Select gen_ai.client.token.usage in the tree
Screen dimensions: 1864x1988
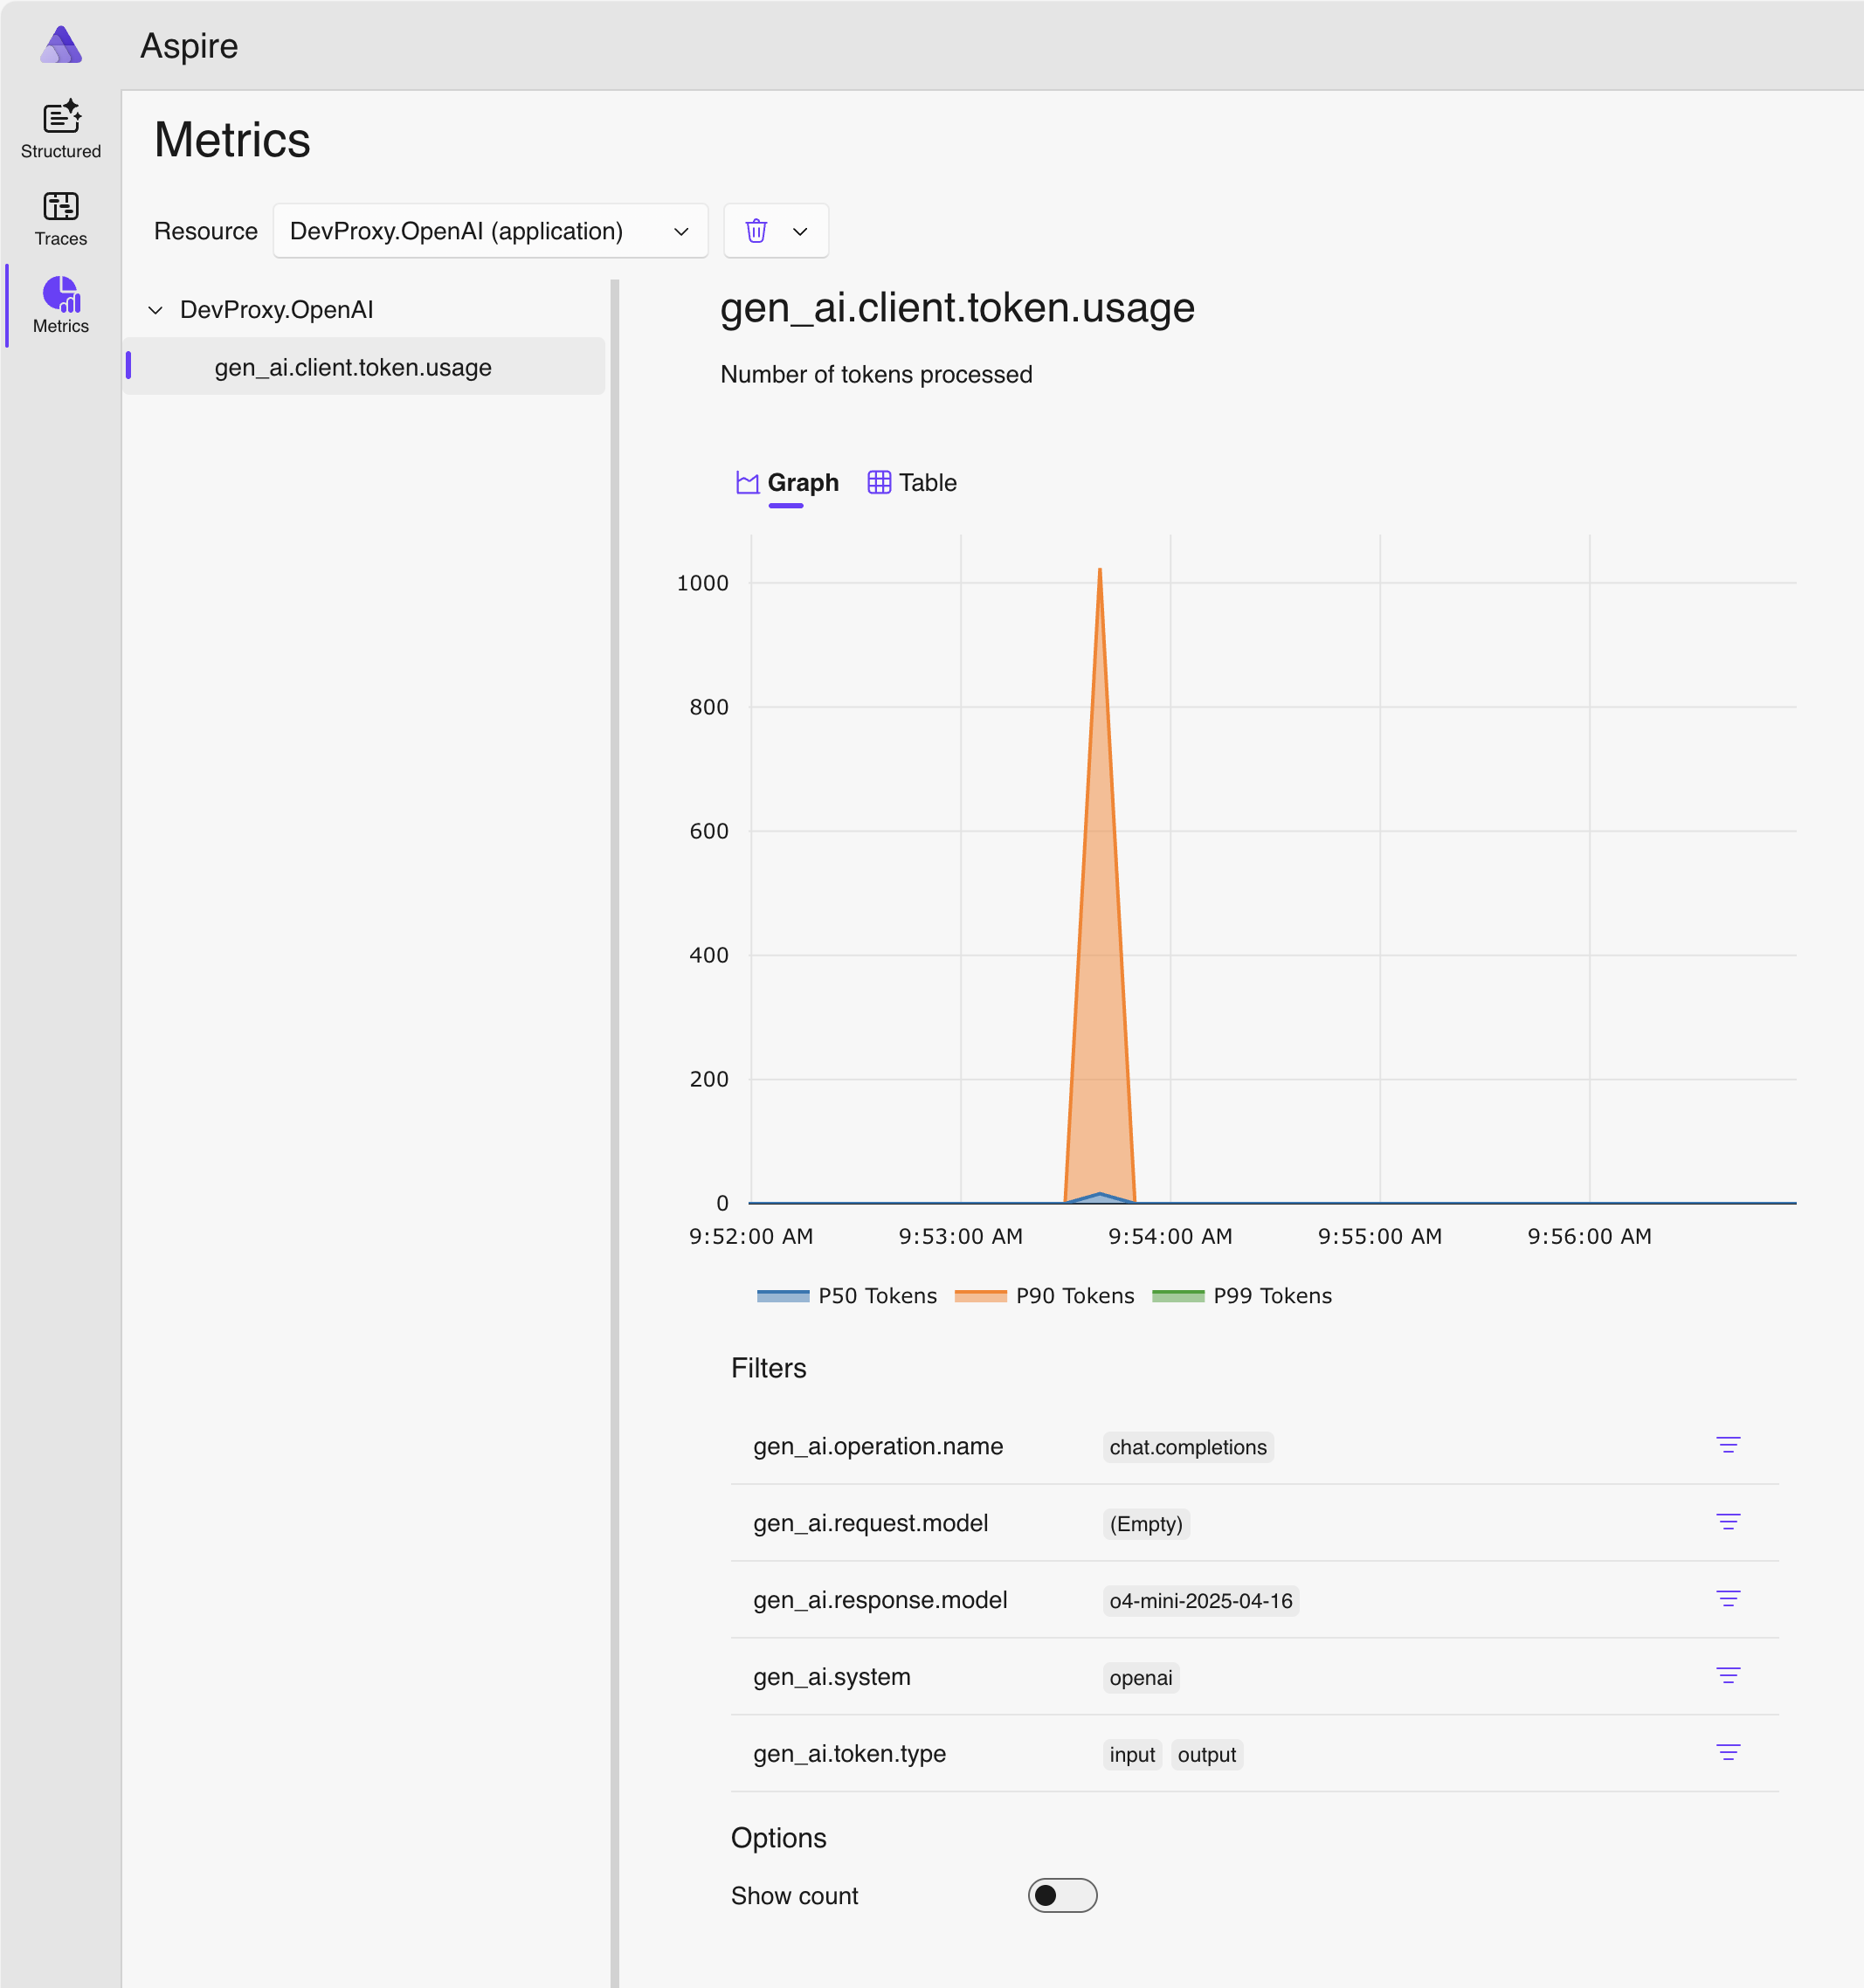pos(353,367)
